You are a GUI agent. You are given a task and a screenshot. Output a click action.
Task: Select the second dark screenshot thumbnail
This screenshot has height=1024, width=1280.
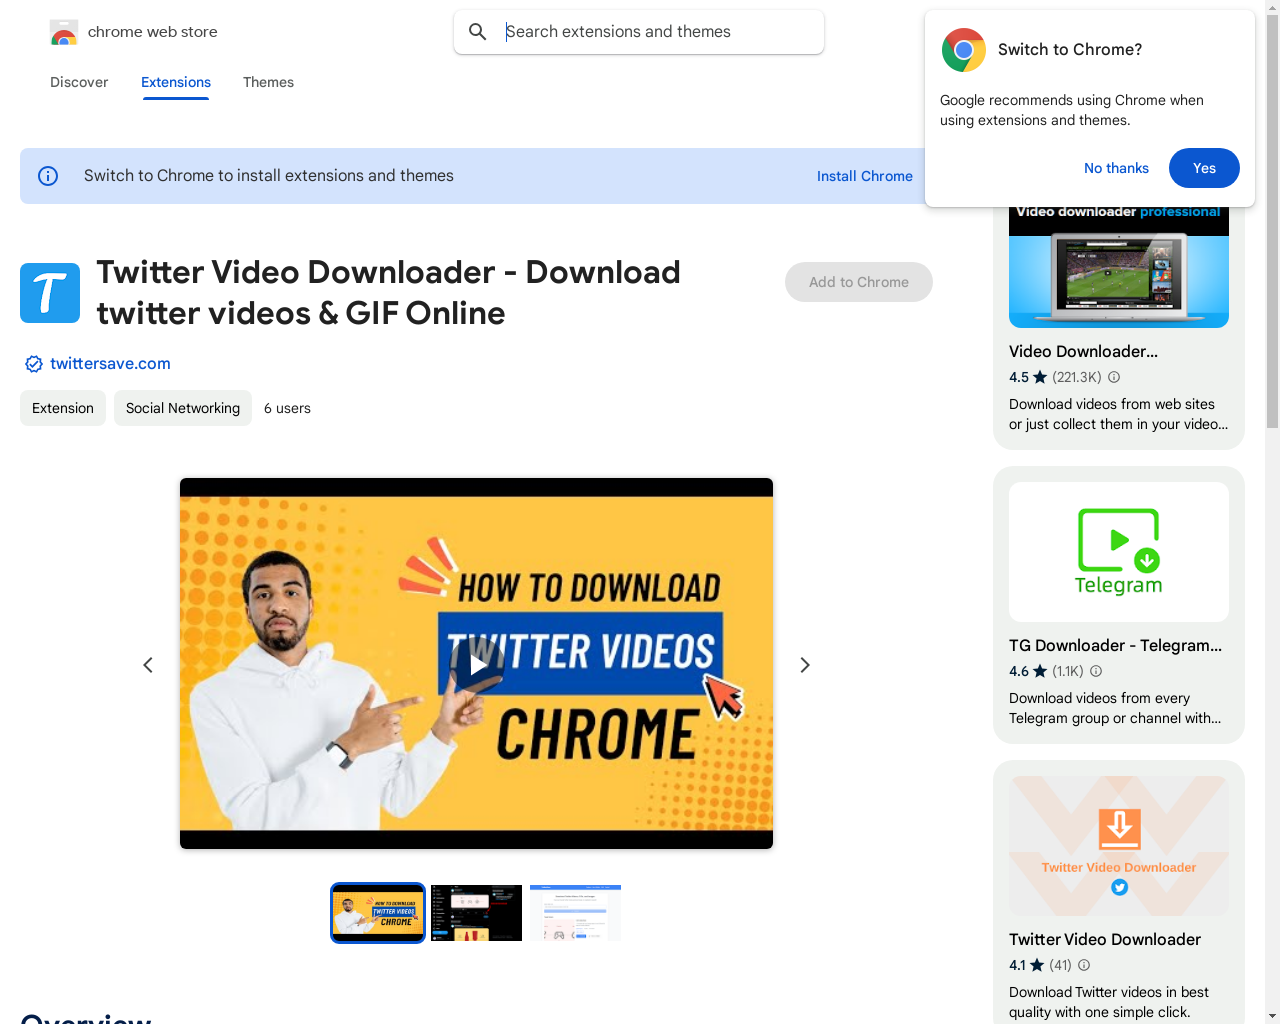pos(476,913)
